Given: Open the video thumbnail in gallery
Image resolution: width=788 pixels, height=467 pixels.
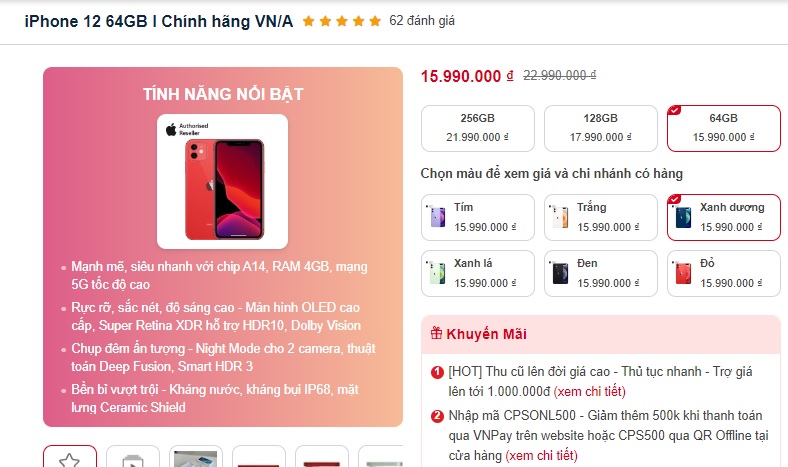Looking at the screenshot, I should (133, 456).
